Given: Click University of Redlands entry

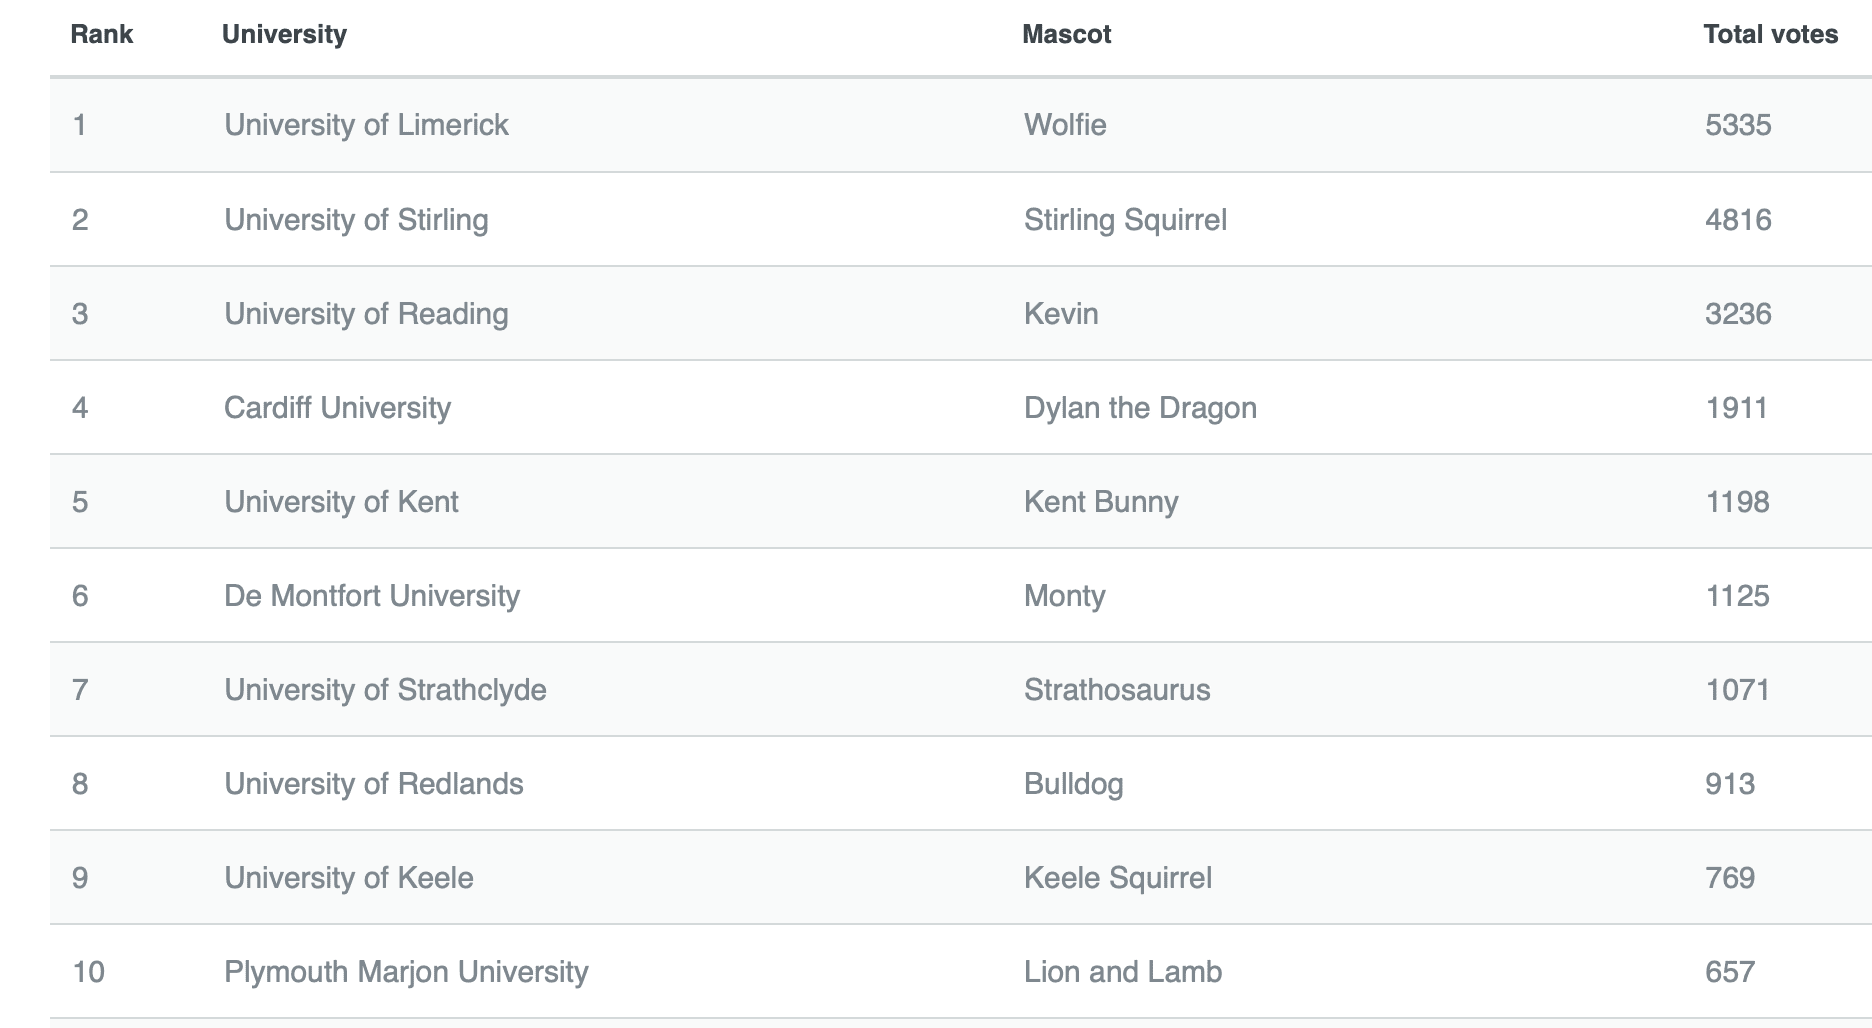Looking at the screenshot, I should (373, 784).
